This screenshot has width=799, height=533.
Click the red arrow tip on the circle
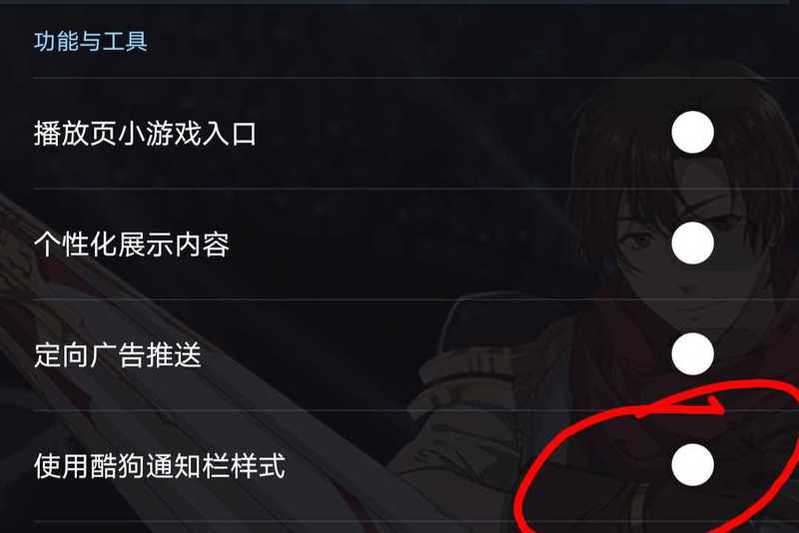click(716, 406)
